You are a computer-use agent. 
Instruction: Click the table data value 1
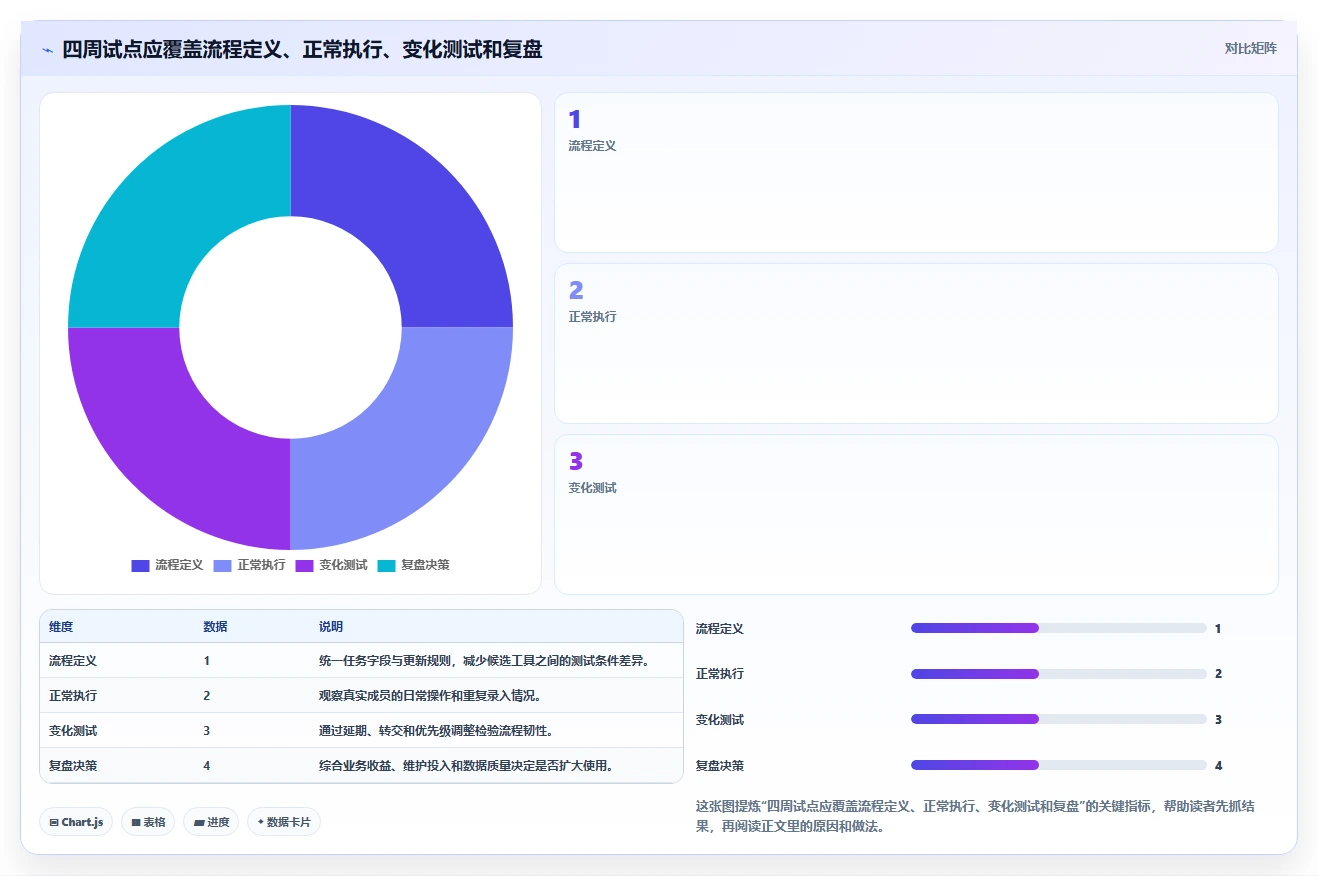point(207,661)
